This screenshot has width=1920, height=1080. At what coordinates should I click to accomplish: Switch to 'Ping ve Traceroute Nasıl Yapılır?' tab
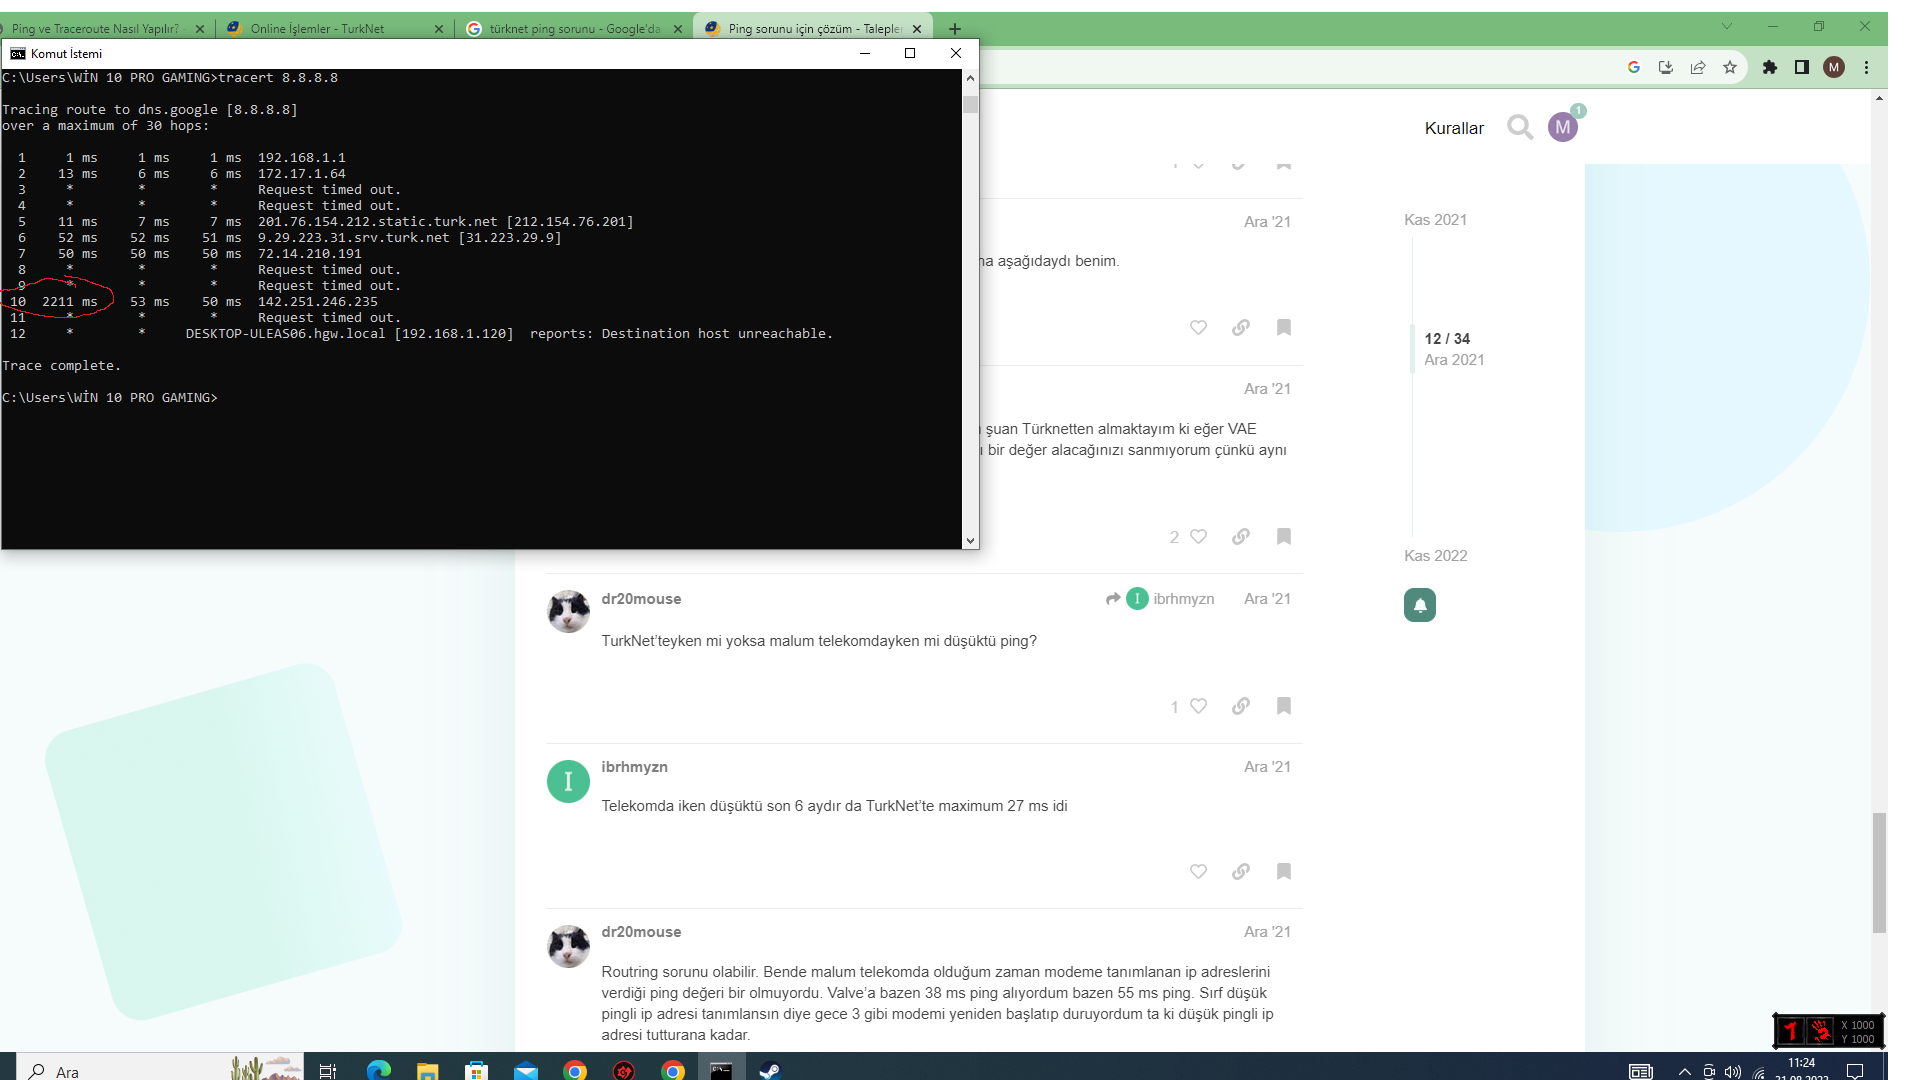[95, 29]
